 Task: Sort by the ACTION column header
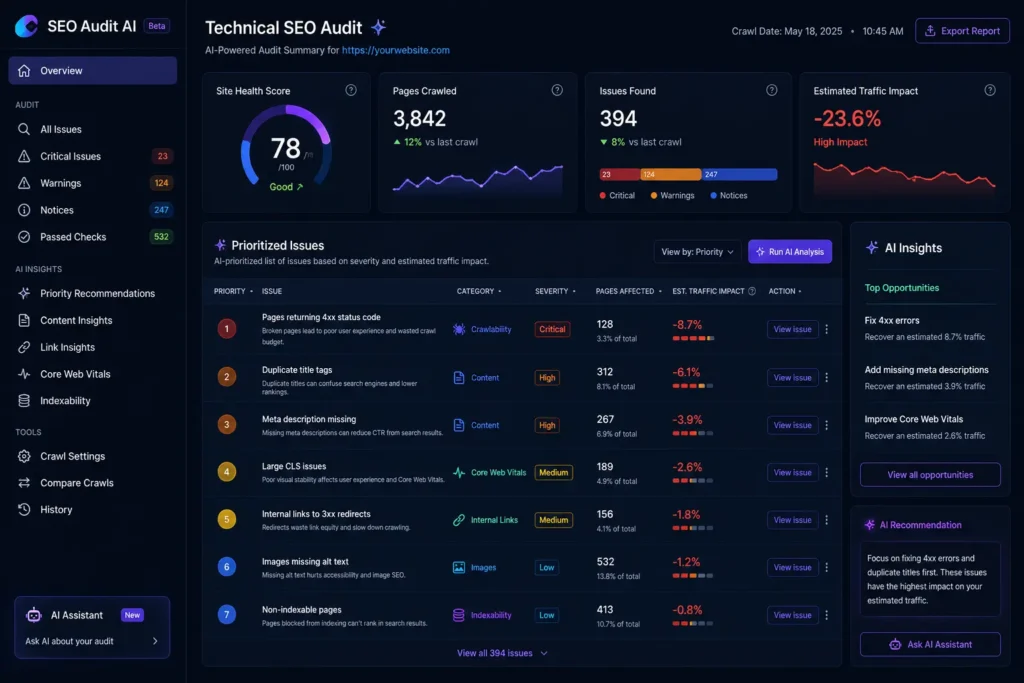[x=785, y=291]
